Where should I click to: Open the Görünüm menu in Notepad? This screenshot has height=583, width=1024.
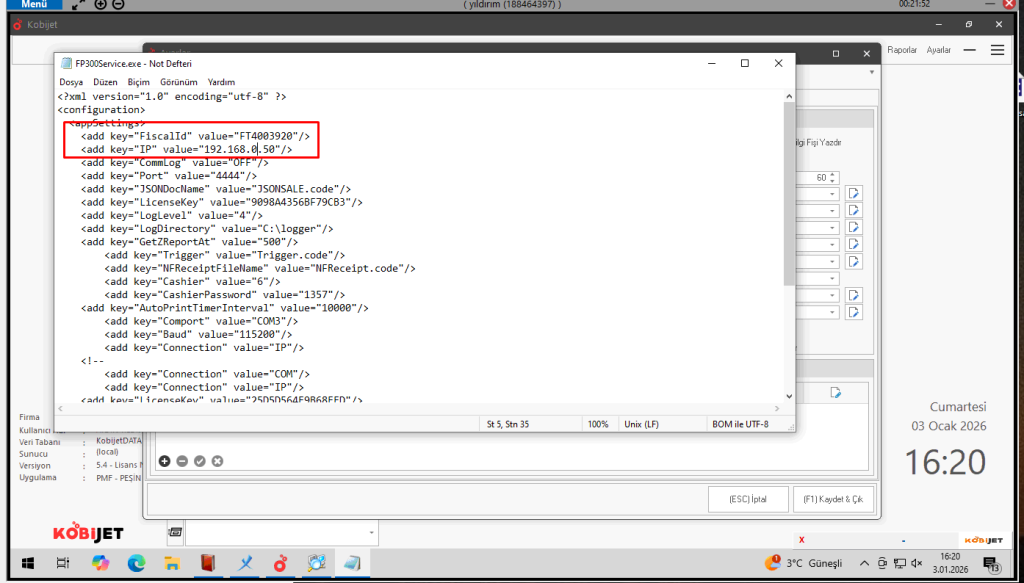pyautogui.click(x=178, y=82)
